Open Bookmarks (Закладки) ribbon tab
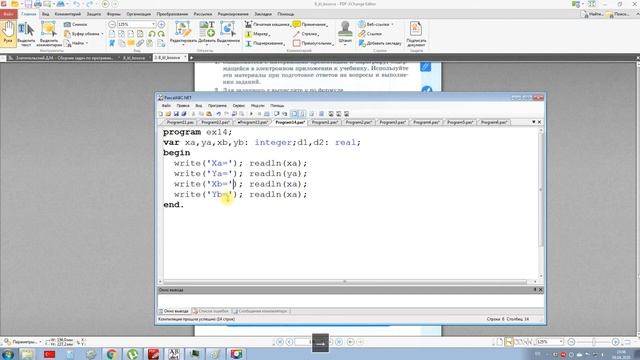Image resolution: width=640 pixels, height=360 pixels. pos(263,14)
